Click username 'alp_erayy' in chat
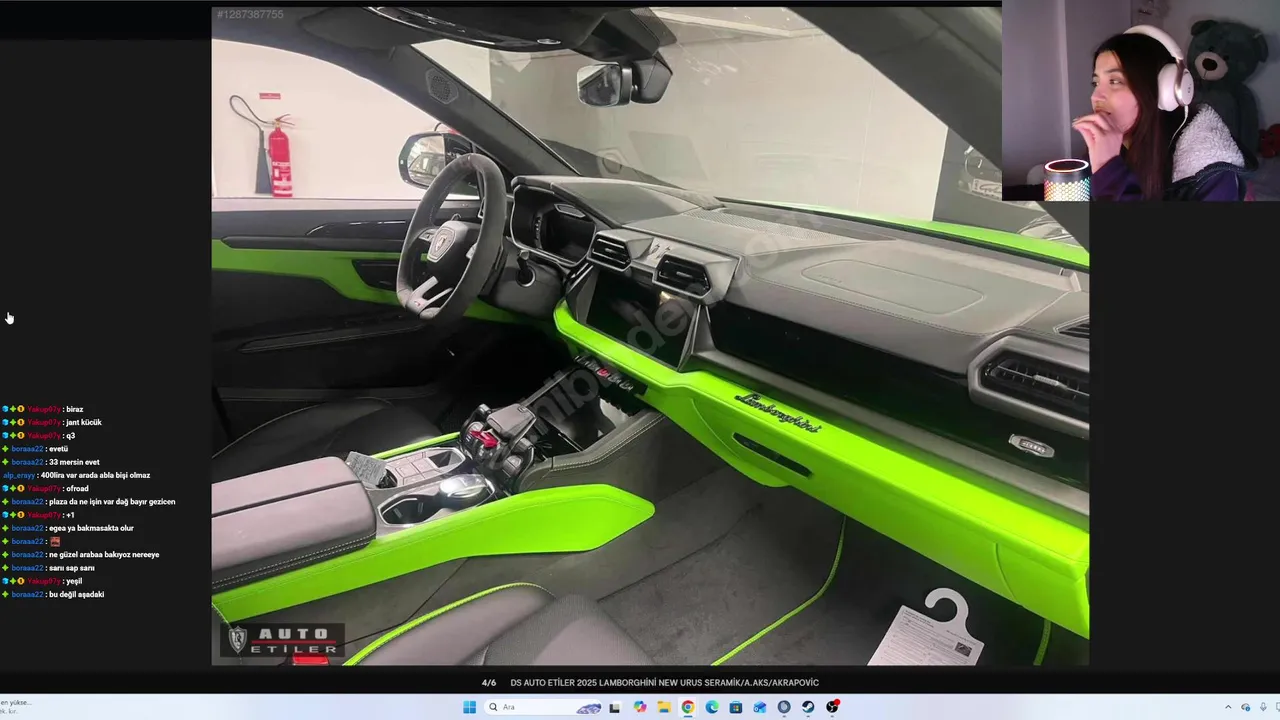 (18, 475)
